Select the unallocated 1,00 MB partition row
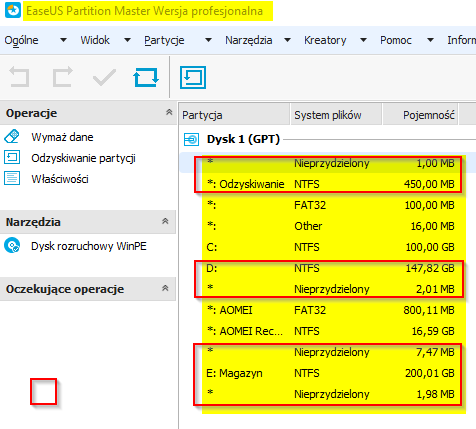476x429 pixels. coord(328,163)
